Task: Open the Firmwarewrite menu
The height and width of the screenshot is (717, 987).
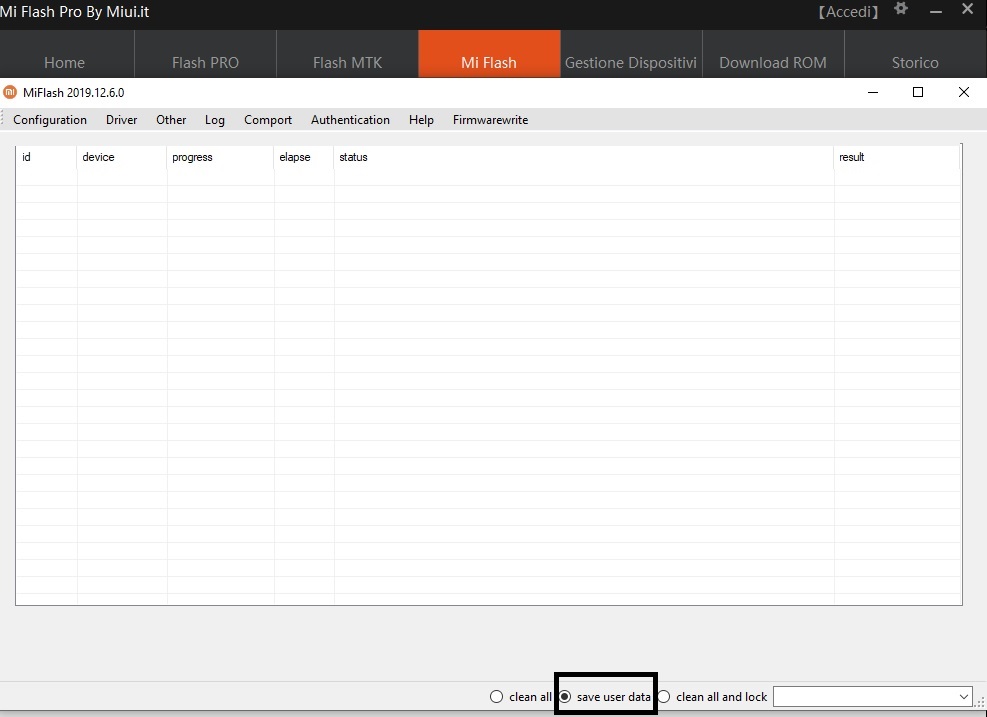Action: 490,120
